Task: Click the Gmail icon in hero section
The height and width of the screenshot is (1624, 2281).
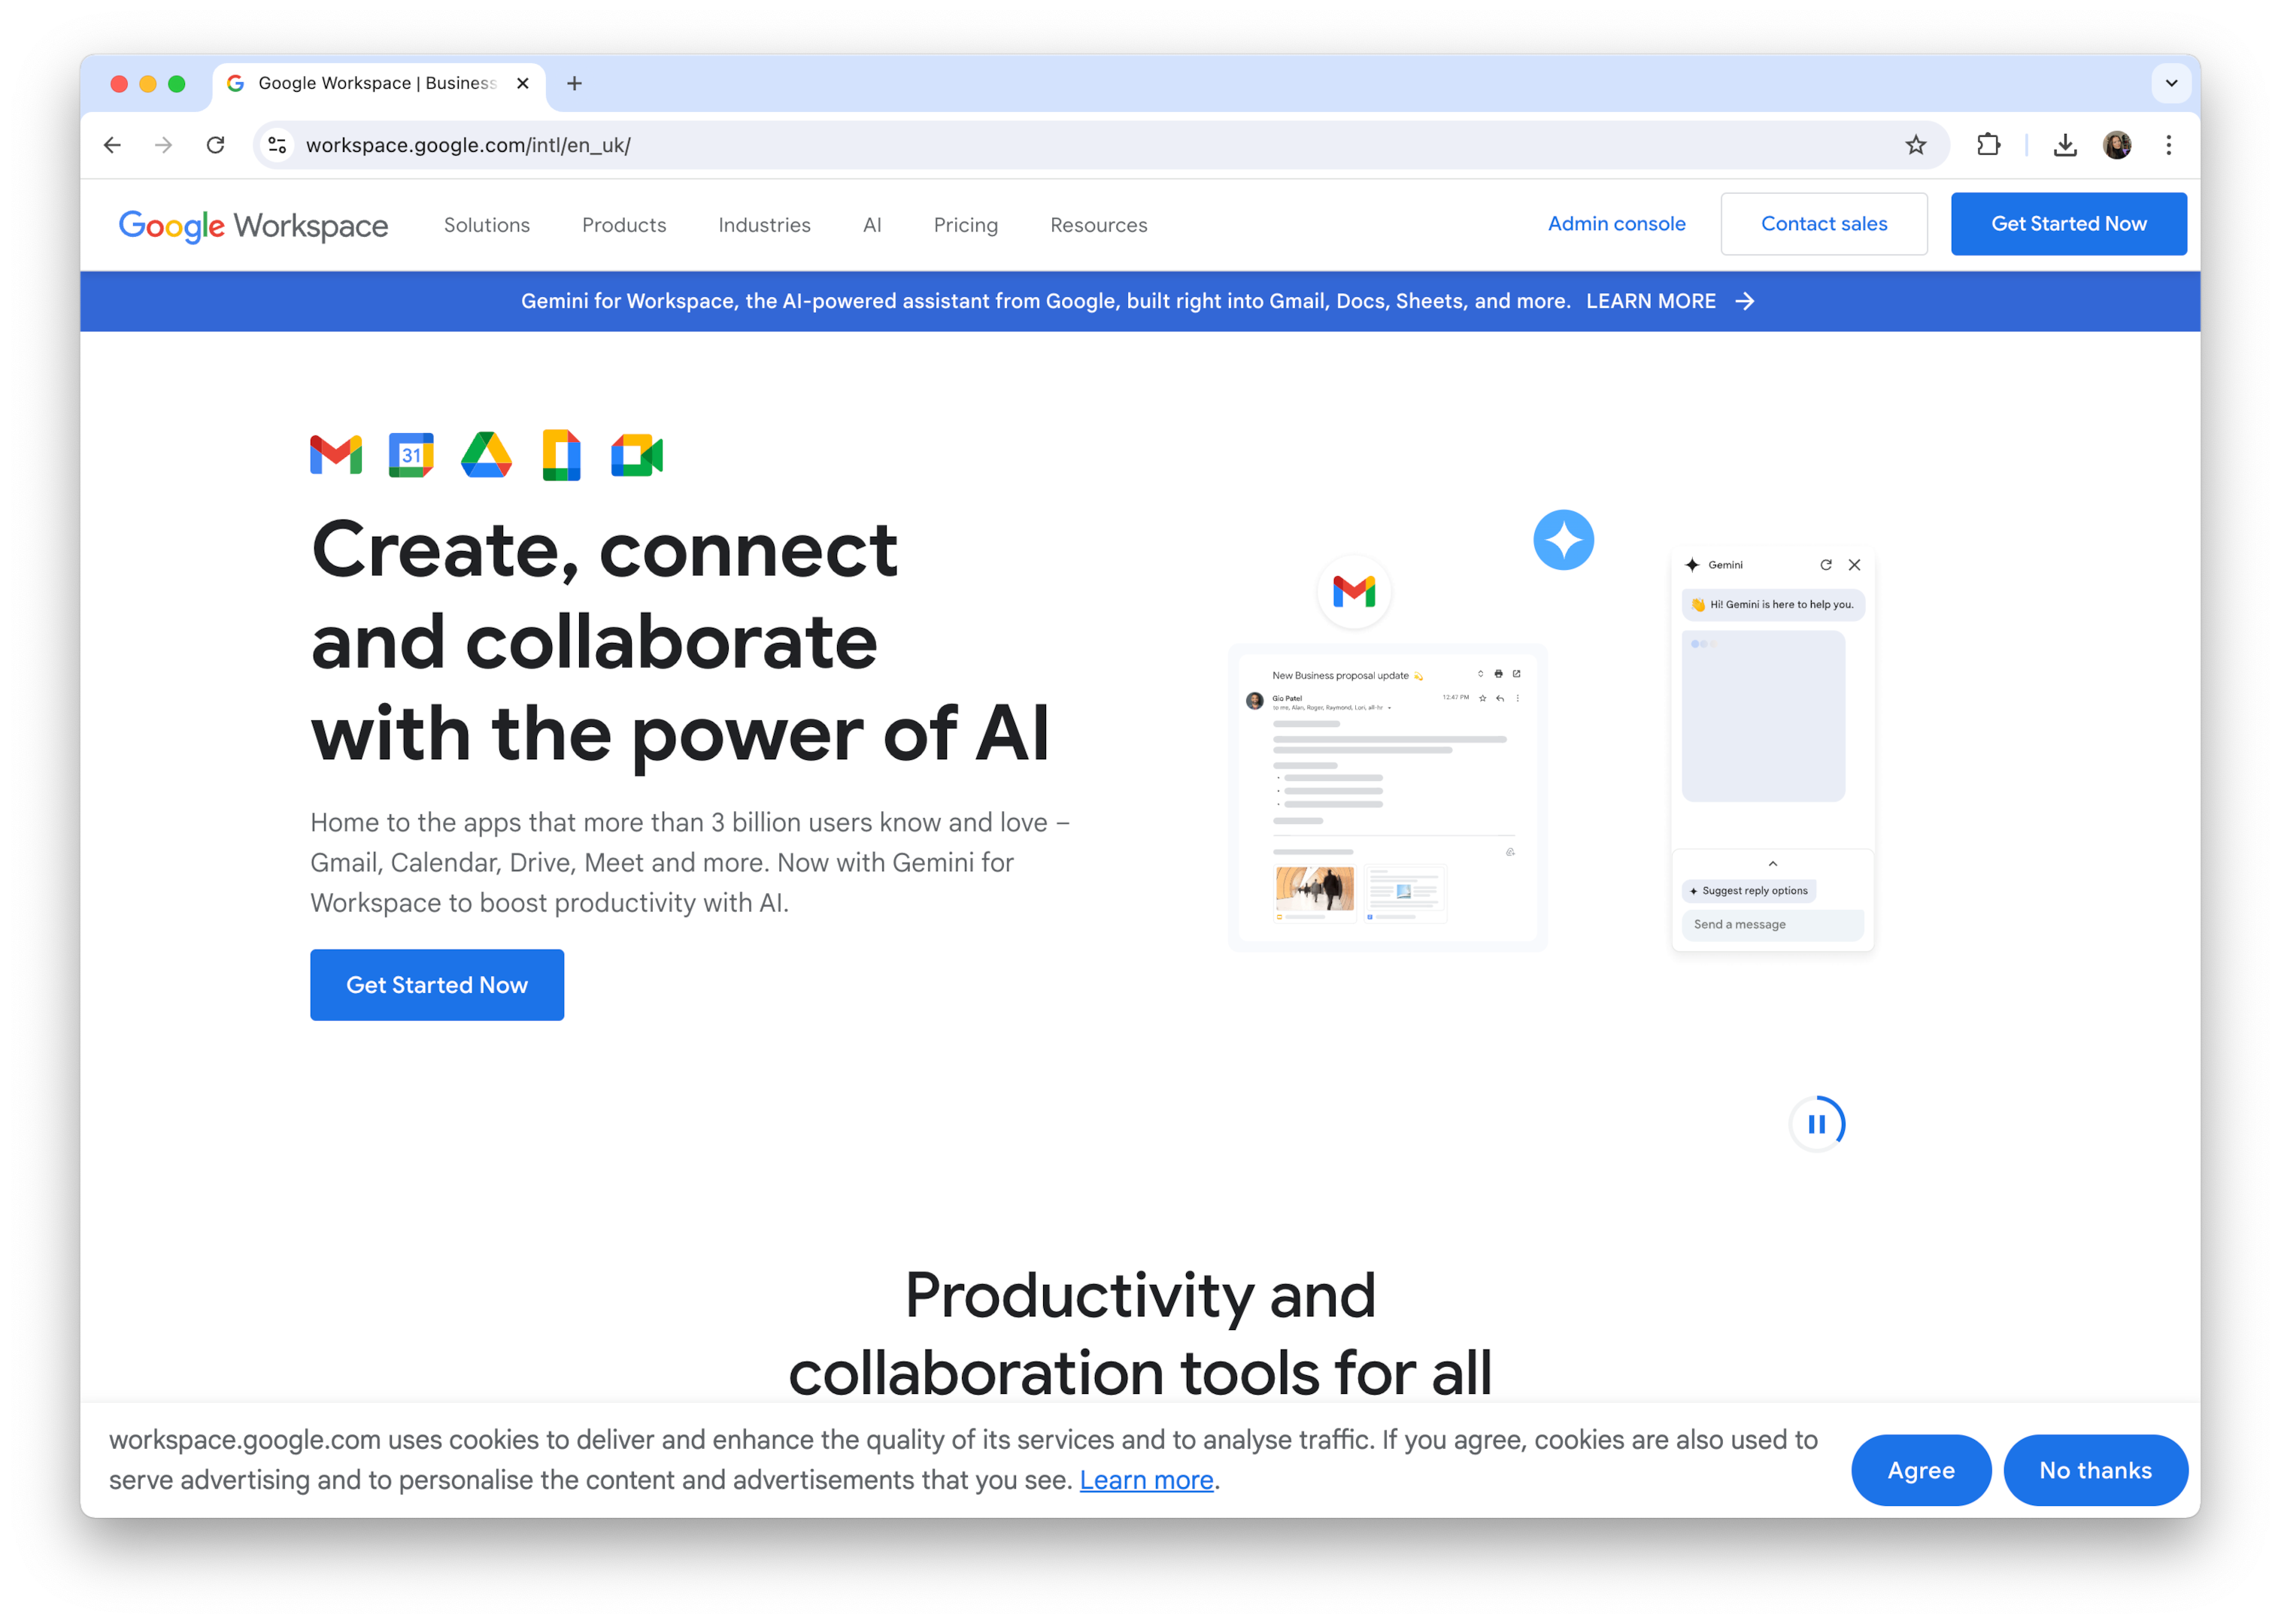Action: [x=338, y=455]
